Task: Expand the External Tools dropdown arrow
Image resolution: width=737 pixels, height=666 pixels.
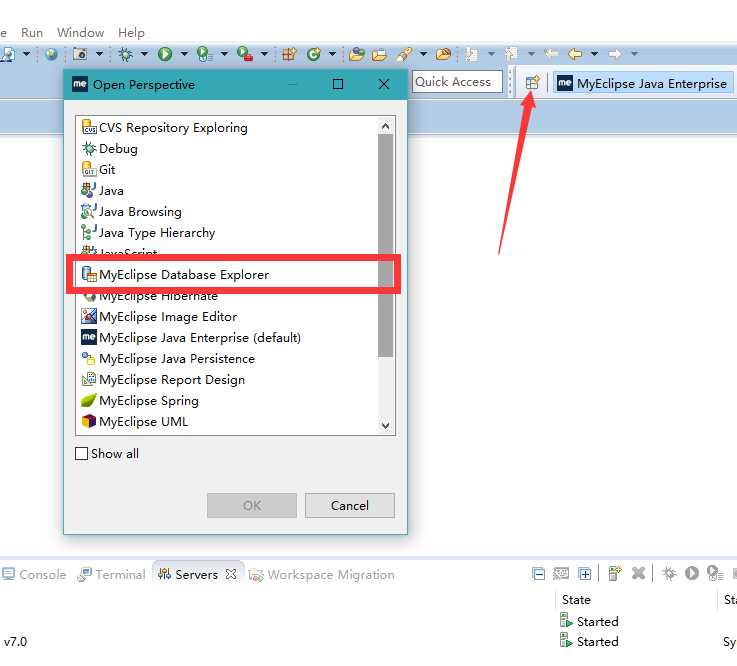Action: click(265, 54)
